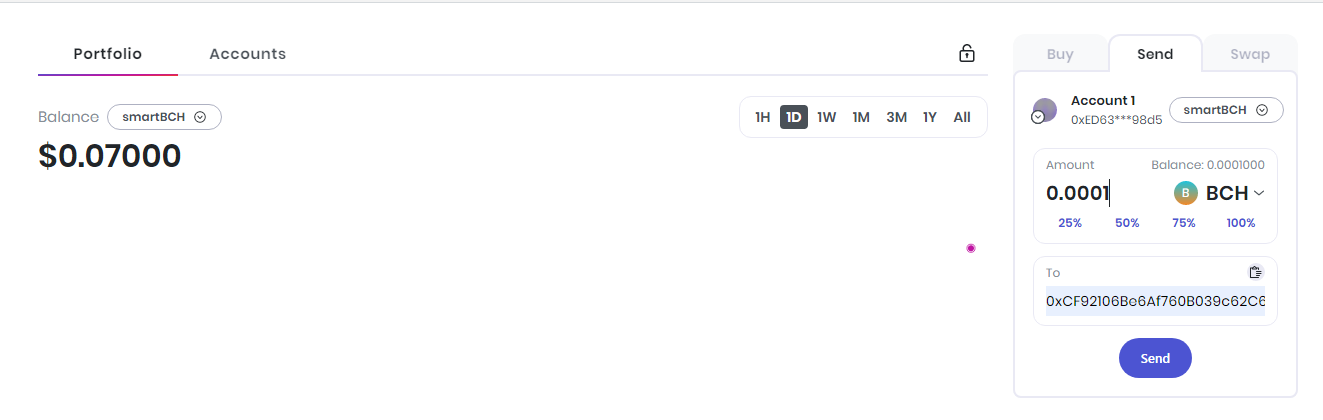Click the BCH coin logo icon
The image size is (1323, 420).
(x=1185, y=194)
